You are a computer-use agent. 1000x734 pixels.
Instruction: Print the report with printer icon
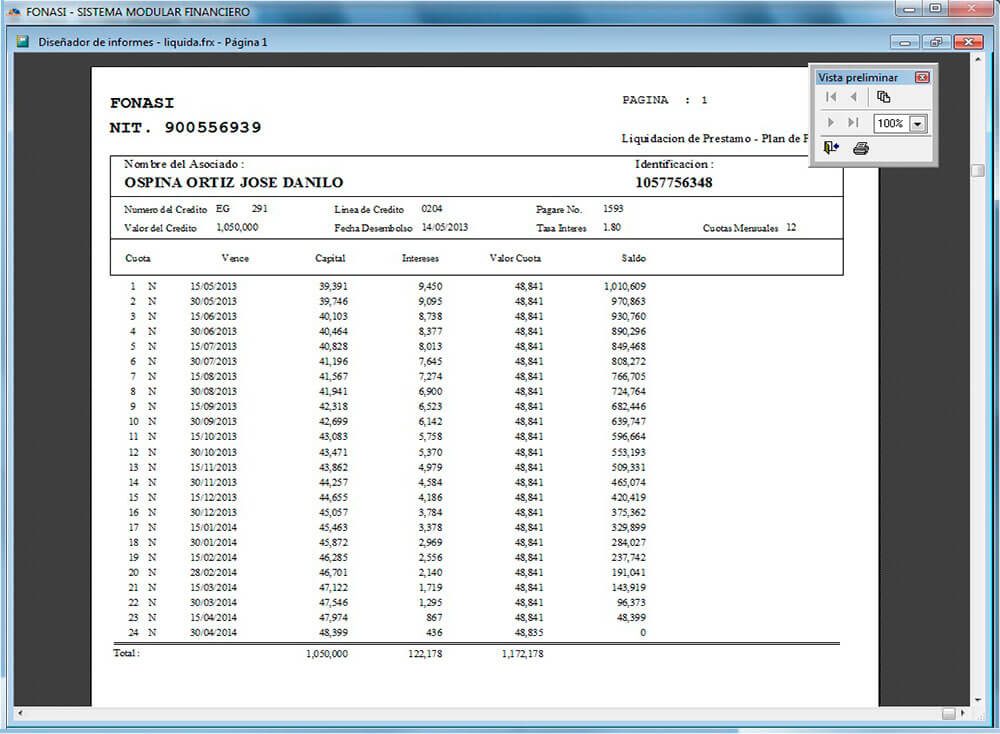tap(861, 148)
